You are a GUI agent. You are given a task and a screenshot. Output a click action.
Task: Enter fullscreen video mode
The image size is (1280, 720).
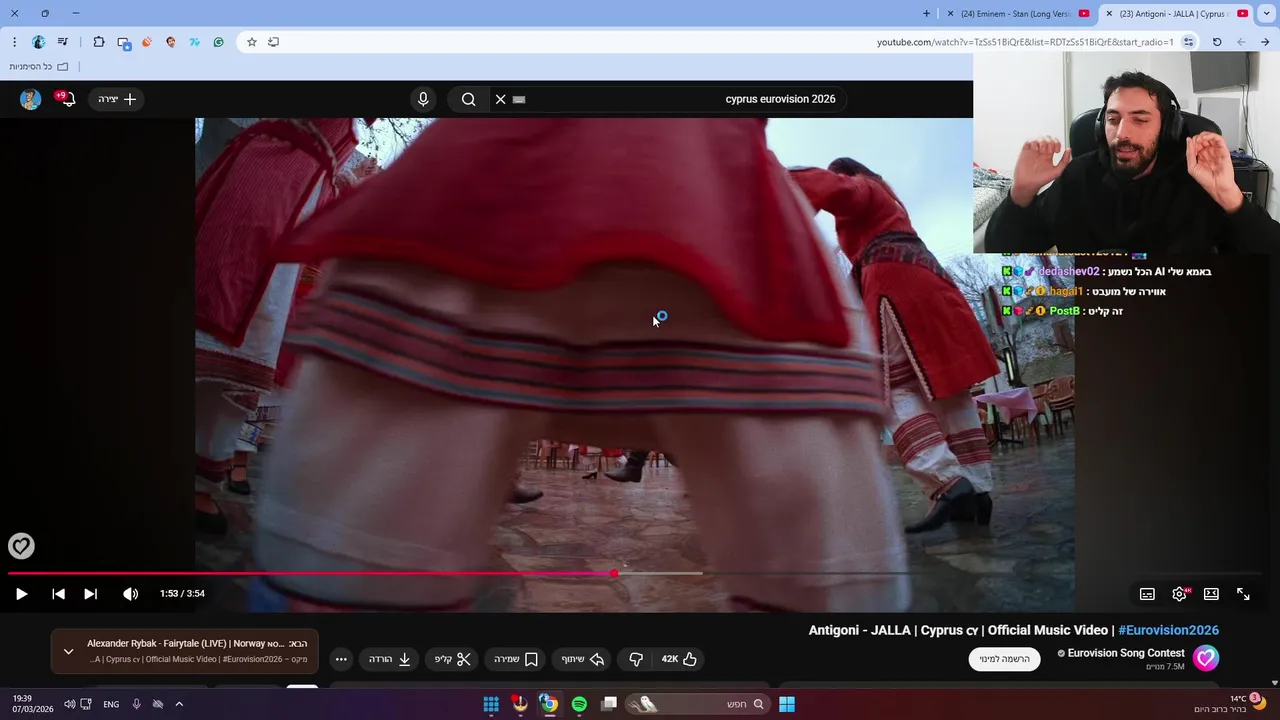1243,594
